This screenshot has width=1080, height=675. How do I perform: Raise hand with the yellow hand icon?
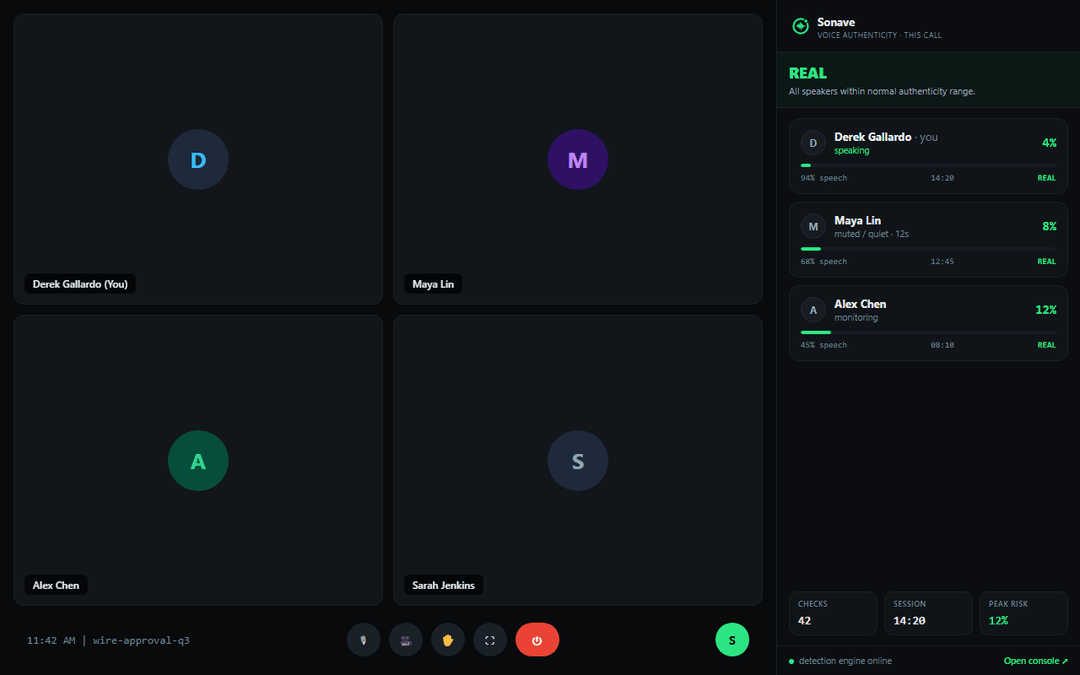(x=448, y=640)
